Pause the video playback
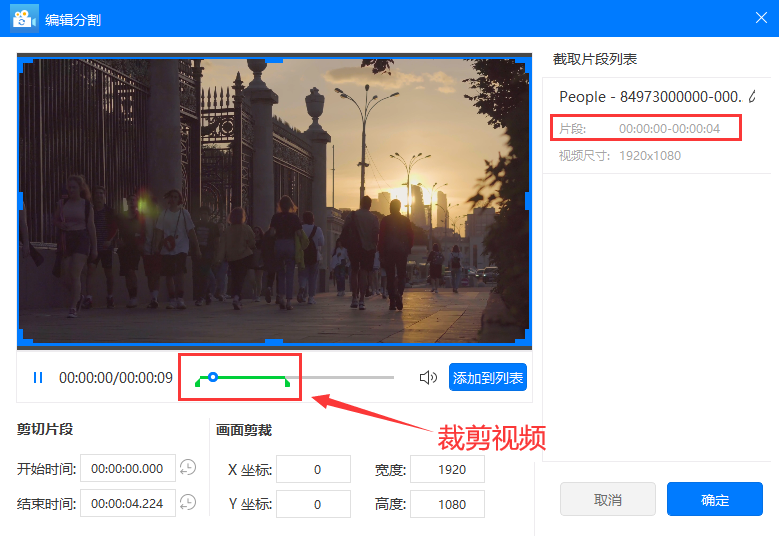The width and height of the screenshot is (779, 536). coord(38,378)
